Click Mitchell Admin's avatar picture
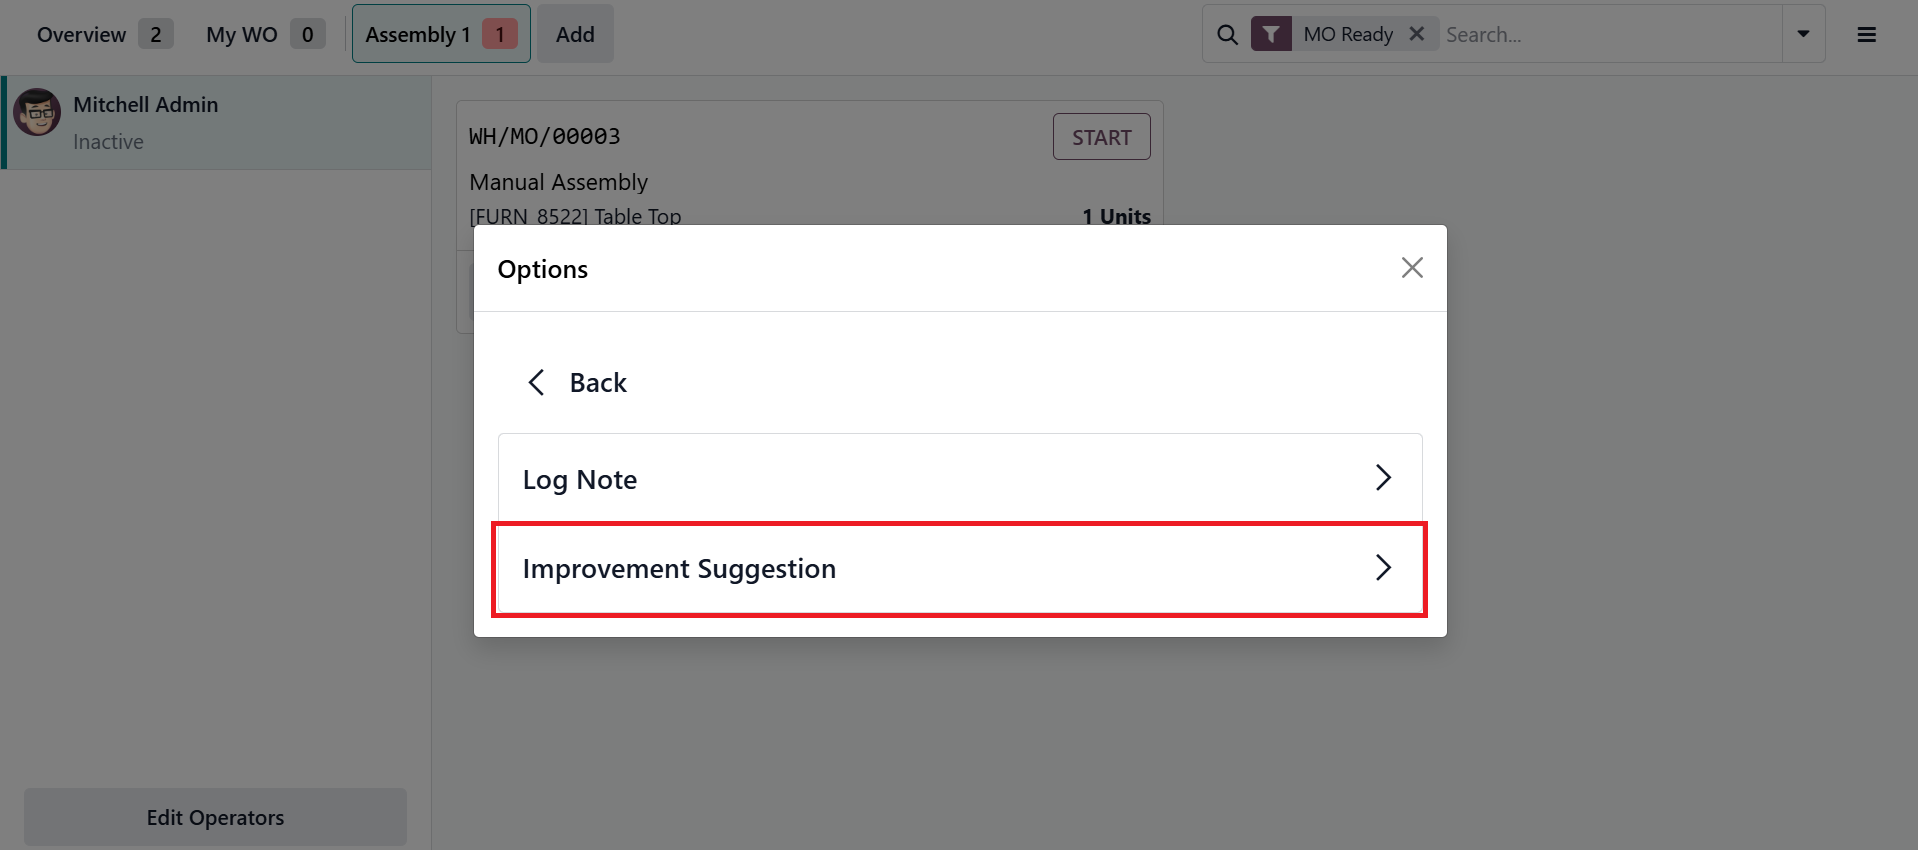Viewport: 1918px width, 850px height. coord(37,112)
